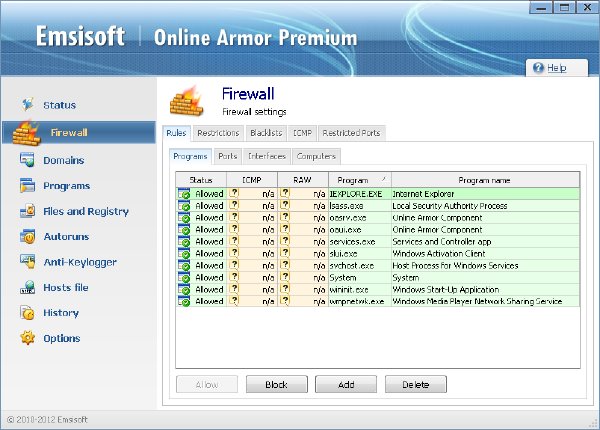The height and width of the screenshot is (430, 600).
Task: Click the Allowed status icon for oasrv.exe
Action: tap(184, 218)
